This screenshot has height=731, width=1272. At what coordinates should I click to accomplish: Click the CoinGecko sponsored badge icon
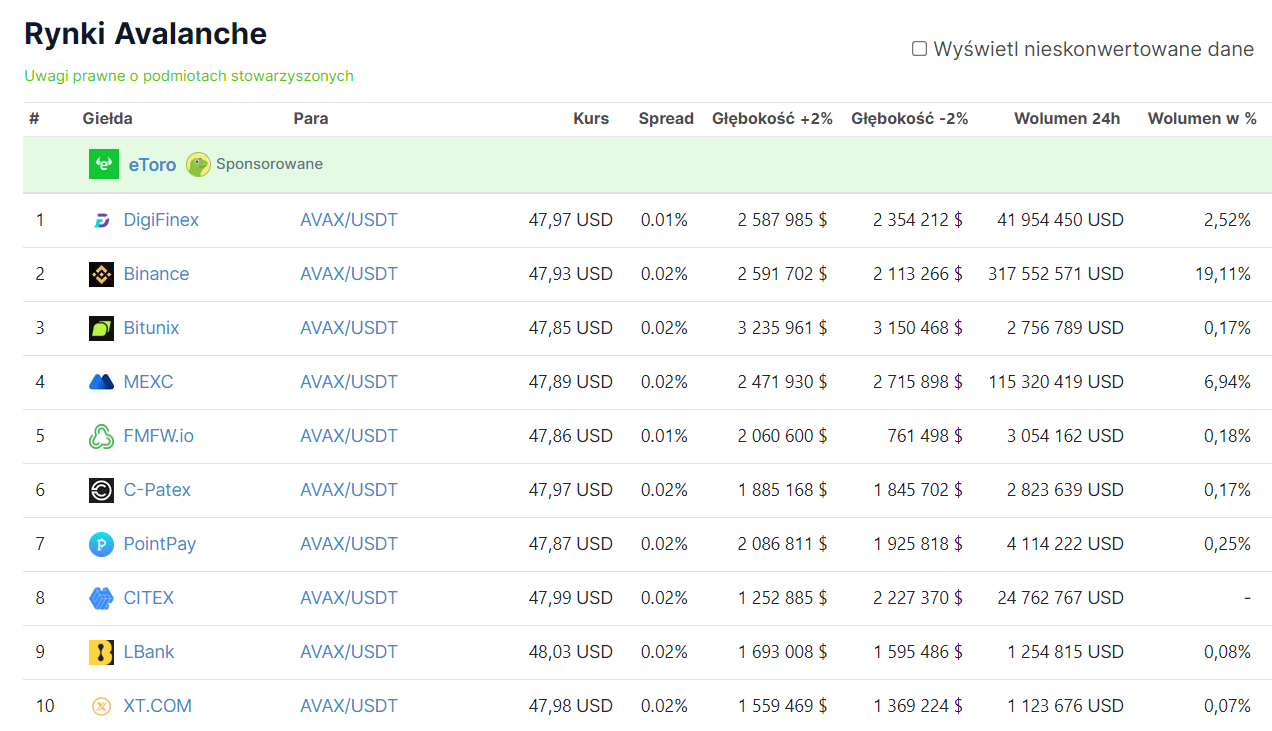pos(198,164)
